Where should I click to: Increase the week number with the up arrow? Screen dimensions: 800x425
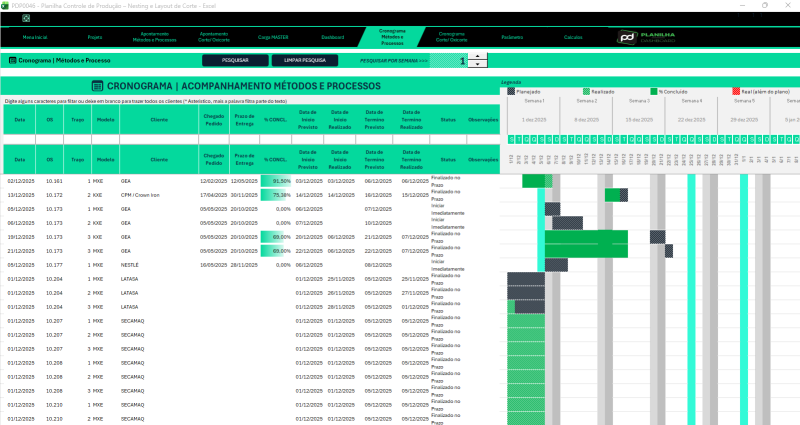coord(479,57)
